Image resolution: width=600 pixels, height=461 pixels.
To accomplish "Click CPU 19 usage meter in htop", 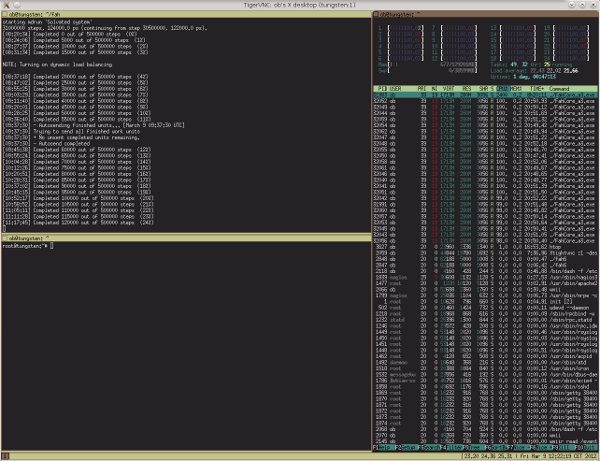I will (x=566, y=28).
